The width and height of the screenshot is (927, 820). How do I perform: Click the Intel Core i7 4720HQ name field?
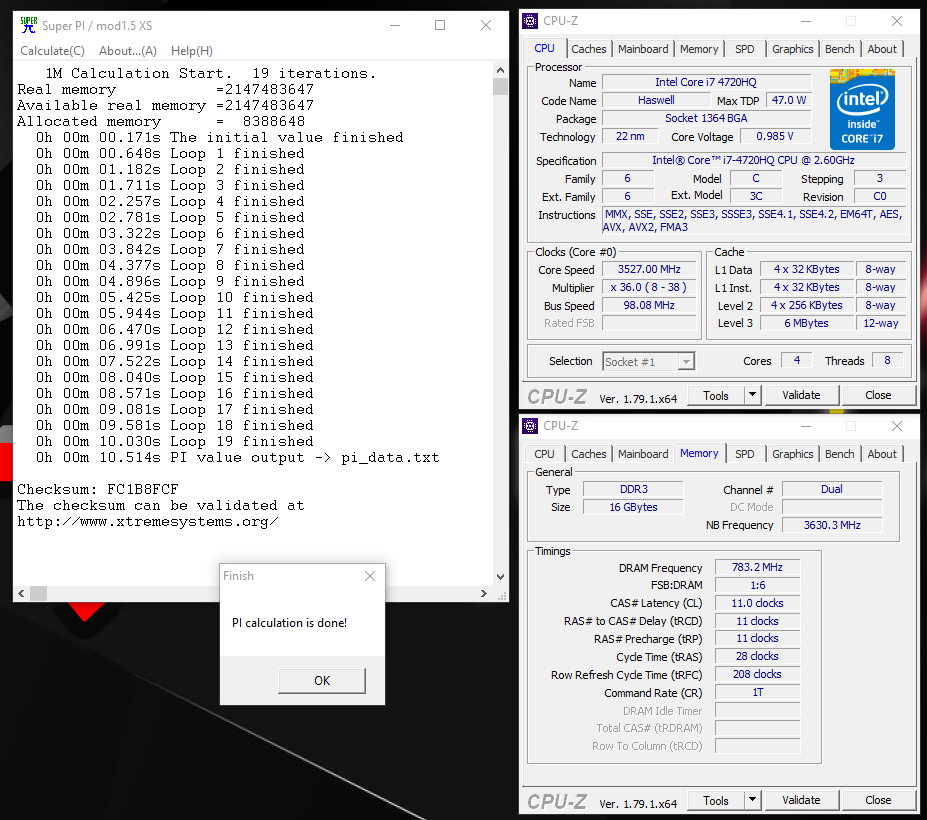coord(706,82)
